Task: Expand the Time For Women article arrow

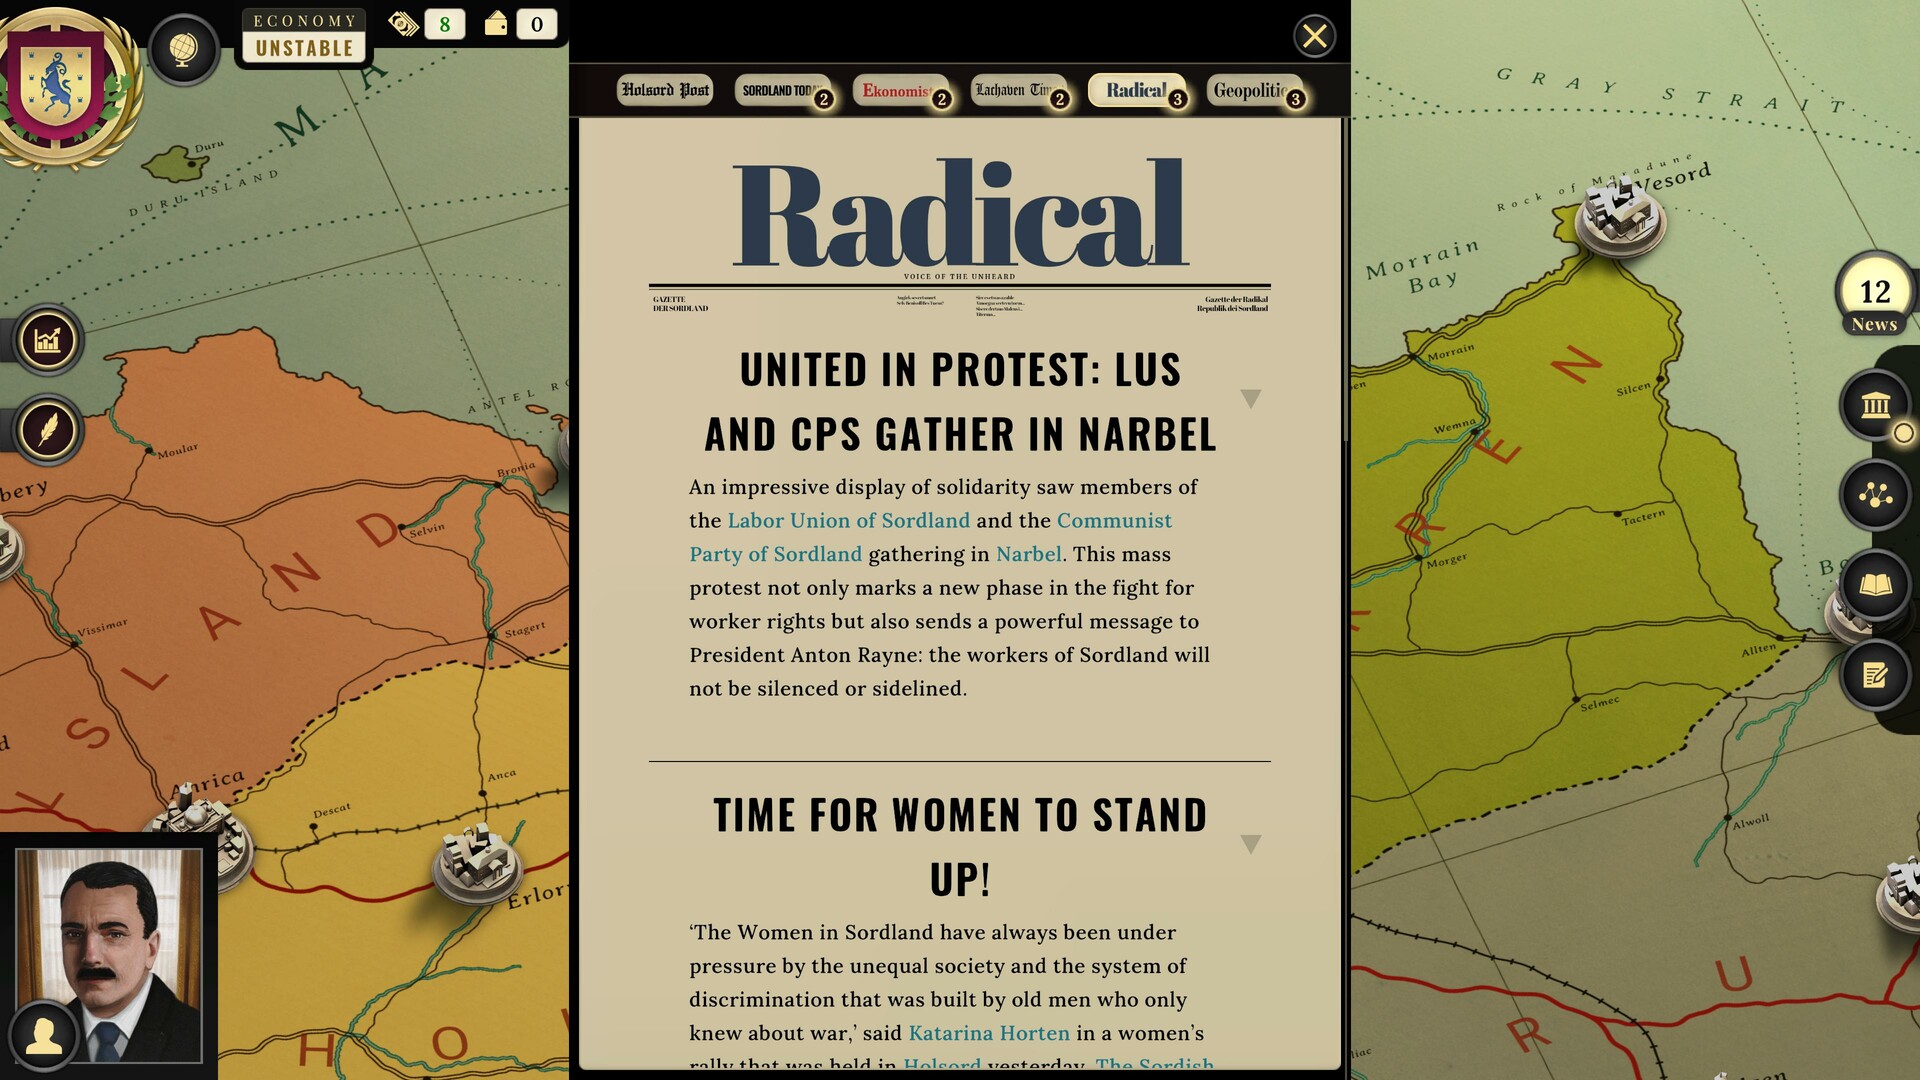Action: tap(1249, 844)
